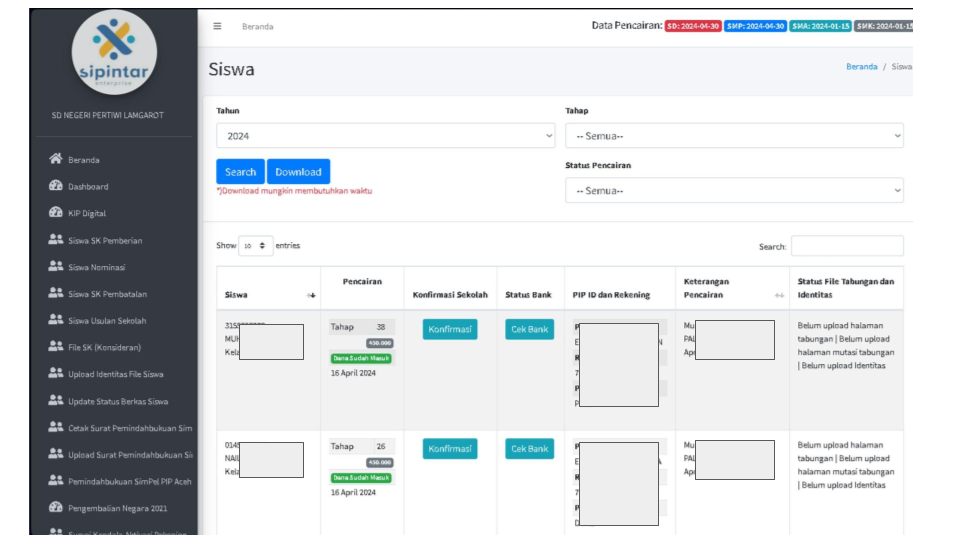The image size is (960, 540).
Task: Click the SMK gray badge
Action: tap(883, 26)
